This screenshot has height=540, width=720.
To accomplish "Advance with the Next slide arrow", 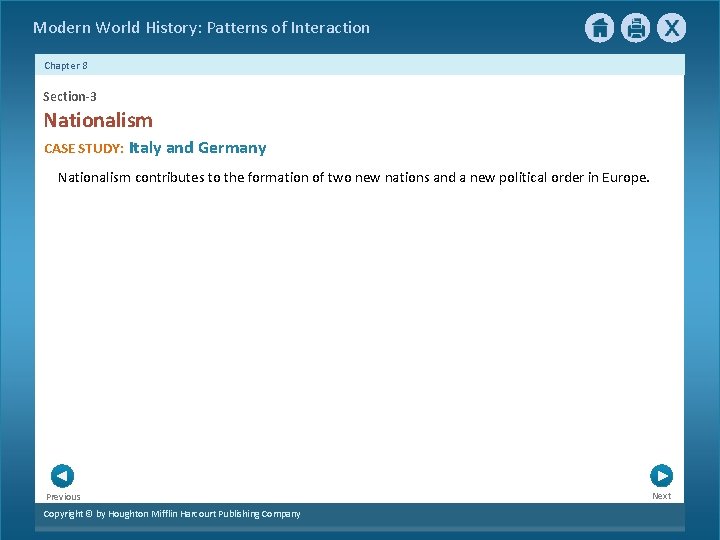I will 662,476.
